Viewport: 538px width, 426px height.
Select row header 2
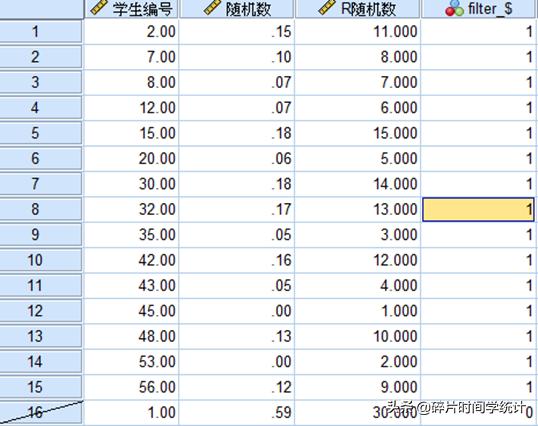tap(41, 57)
